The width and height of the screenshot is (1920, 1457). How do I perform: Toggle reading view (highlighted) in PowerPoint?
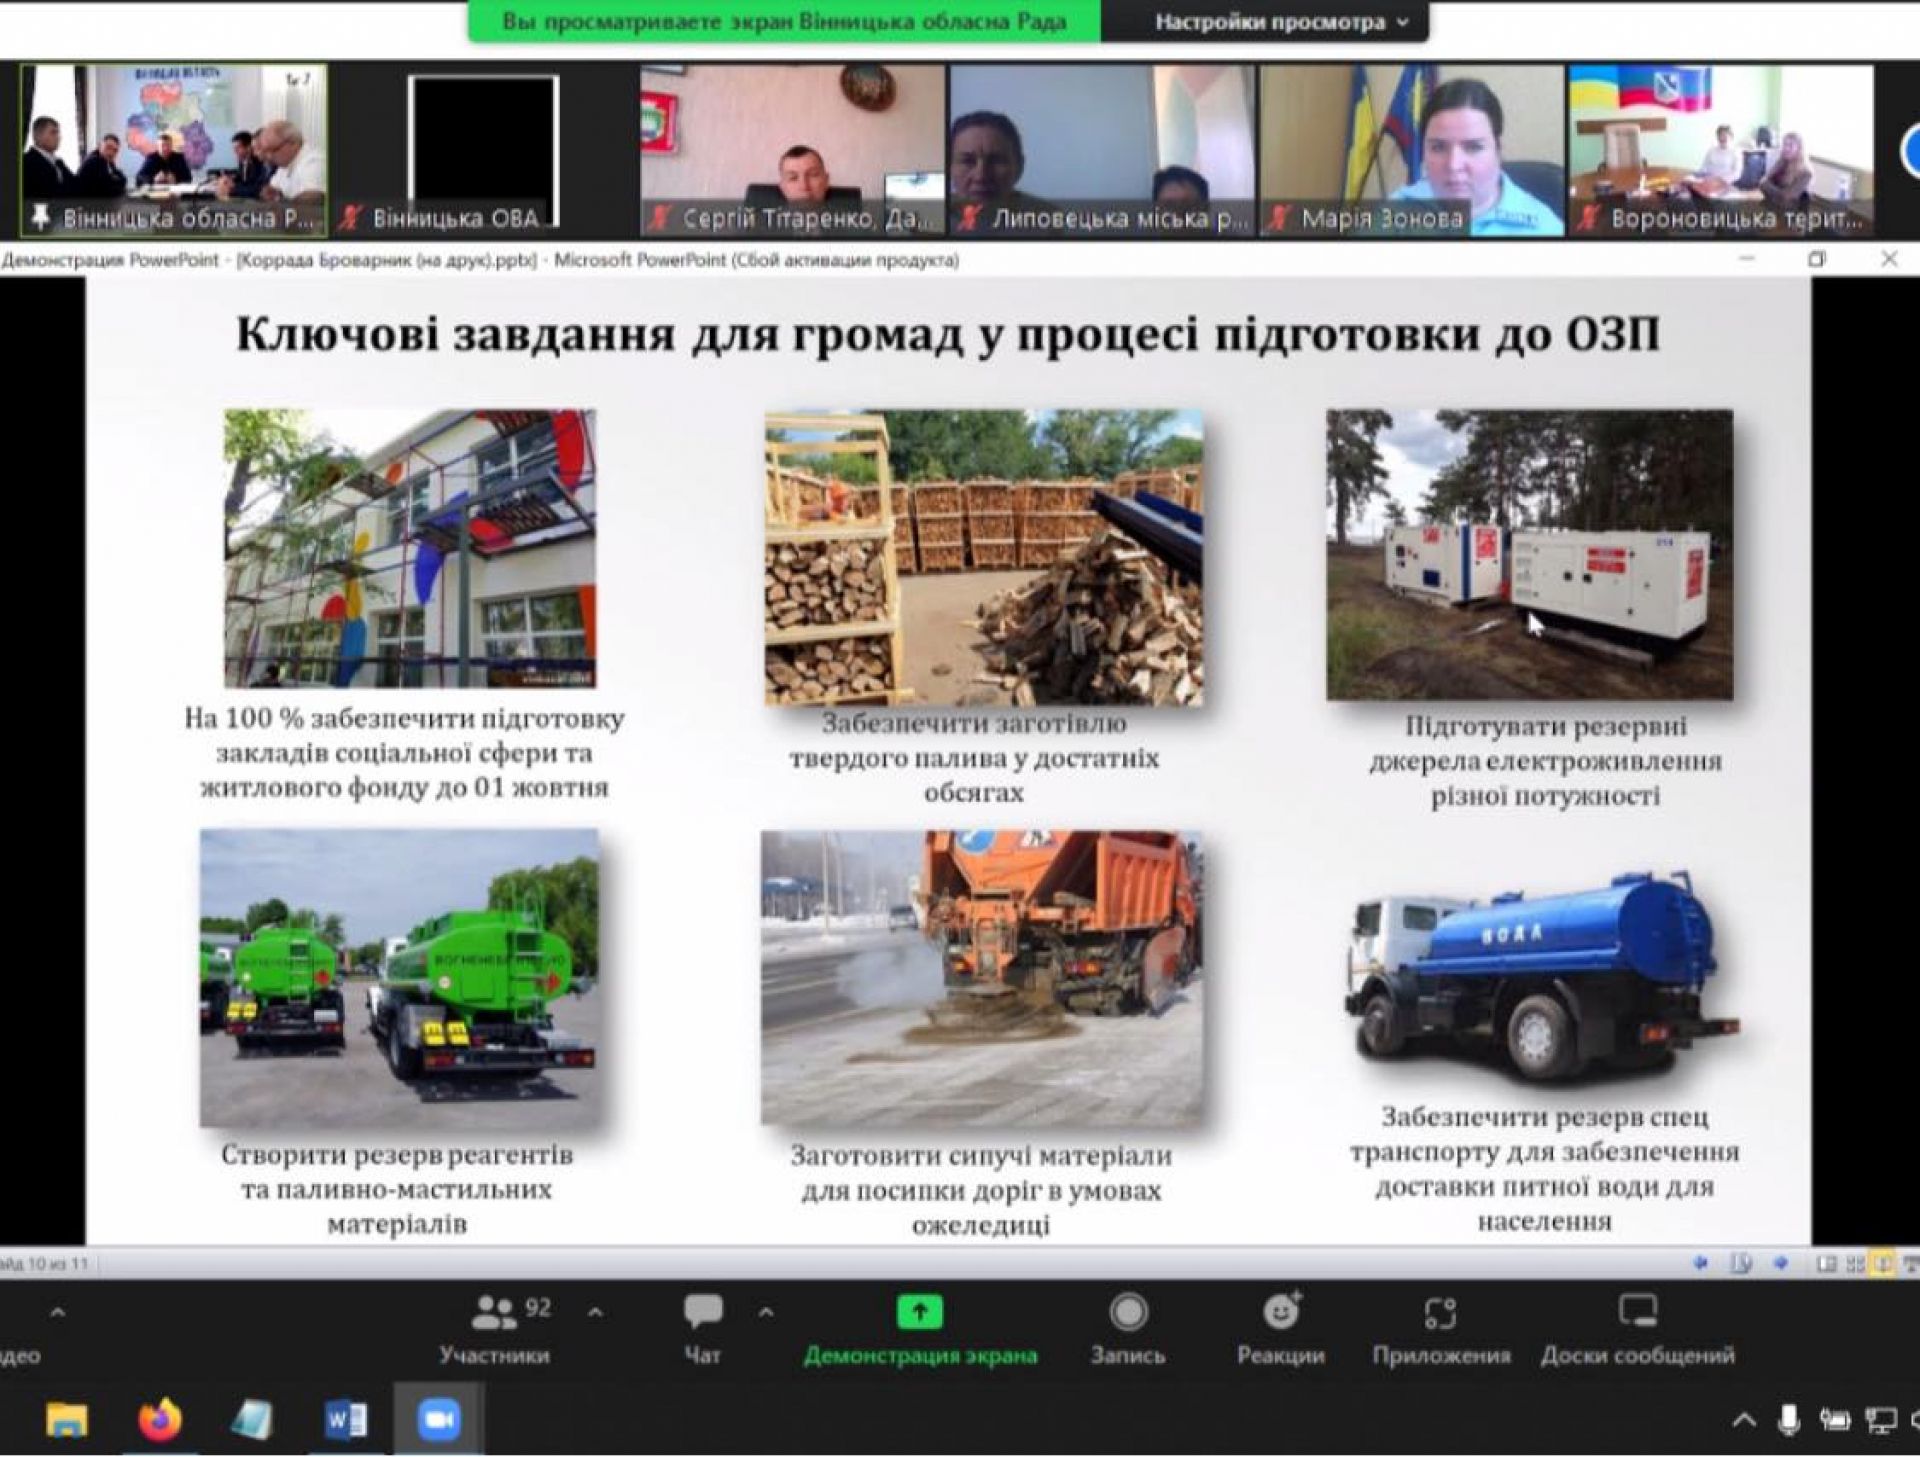1883,1264
